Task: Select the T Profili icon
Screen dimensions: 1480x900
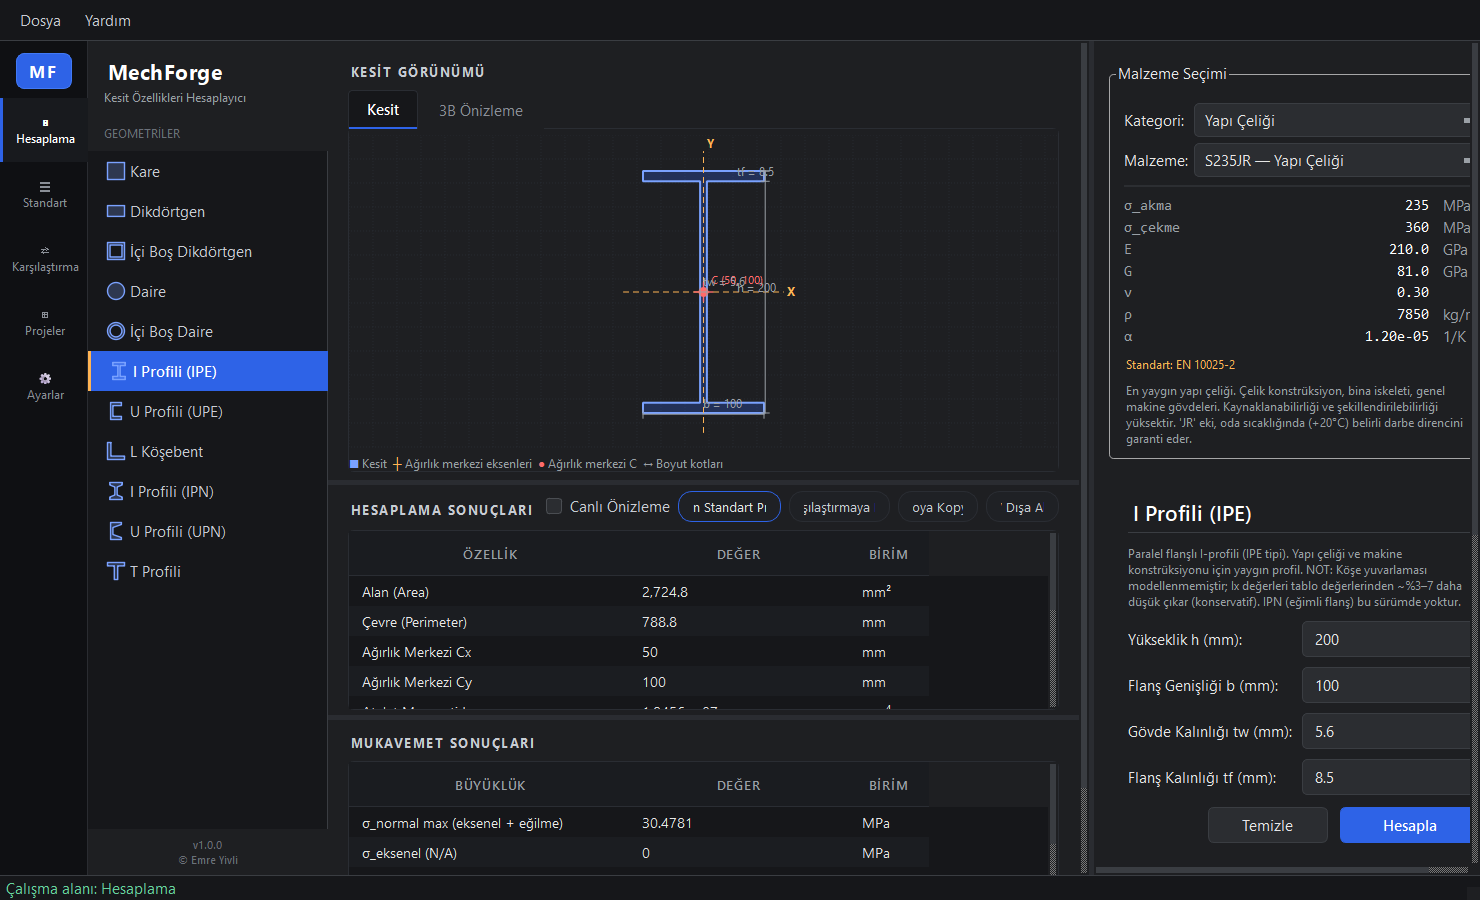Action: click(x=116, y=571)
